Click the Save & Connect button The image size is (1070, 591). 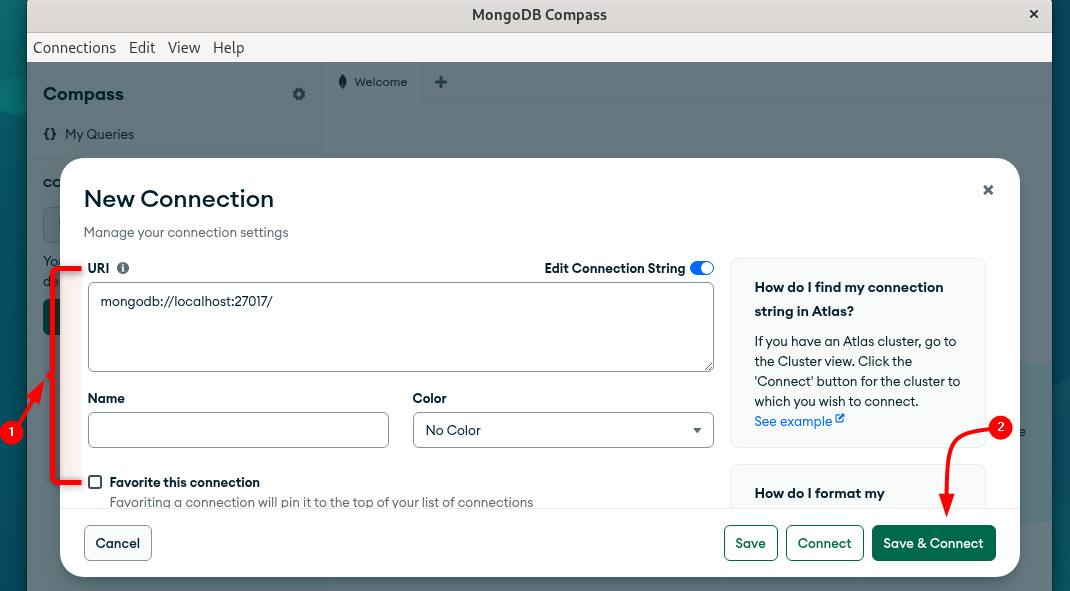click(933, 543)
